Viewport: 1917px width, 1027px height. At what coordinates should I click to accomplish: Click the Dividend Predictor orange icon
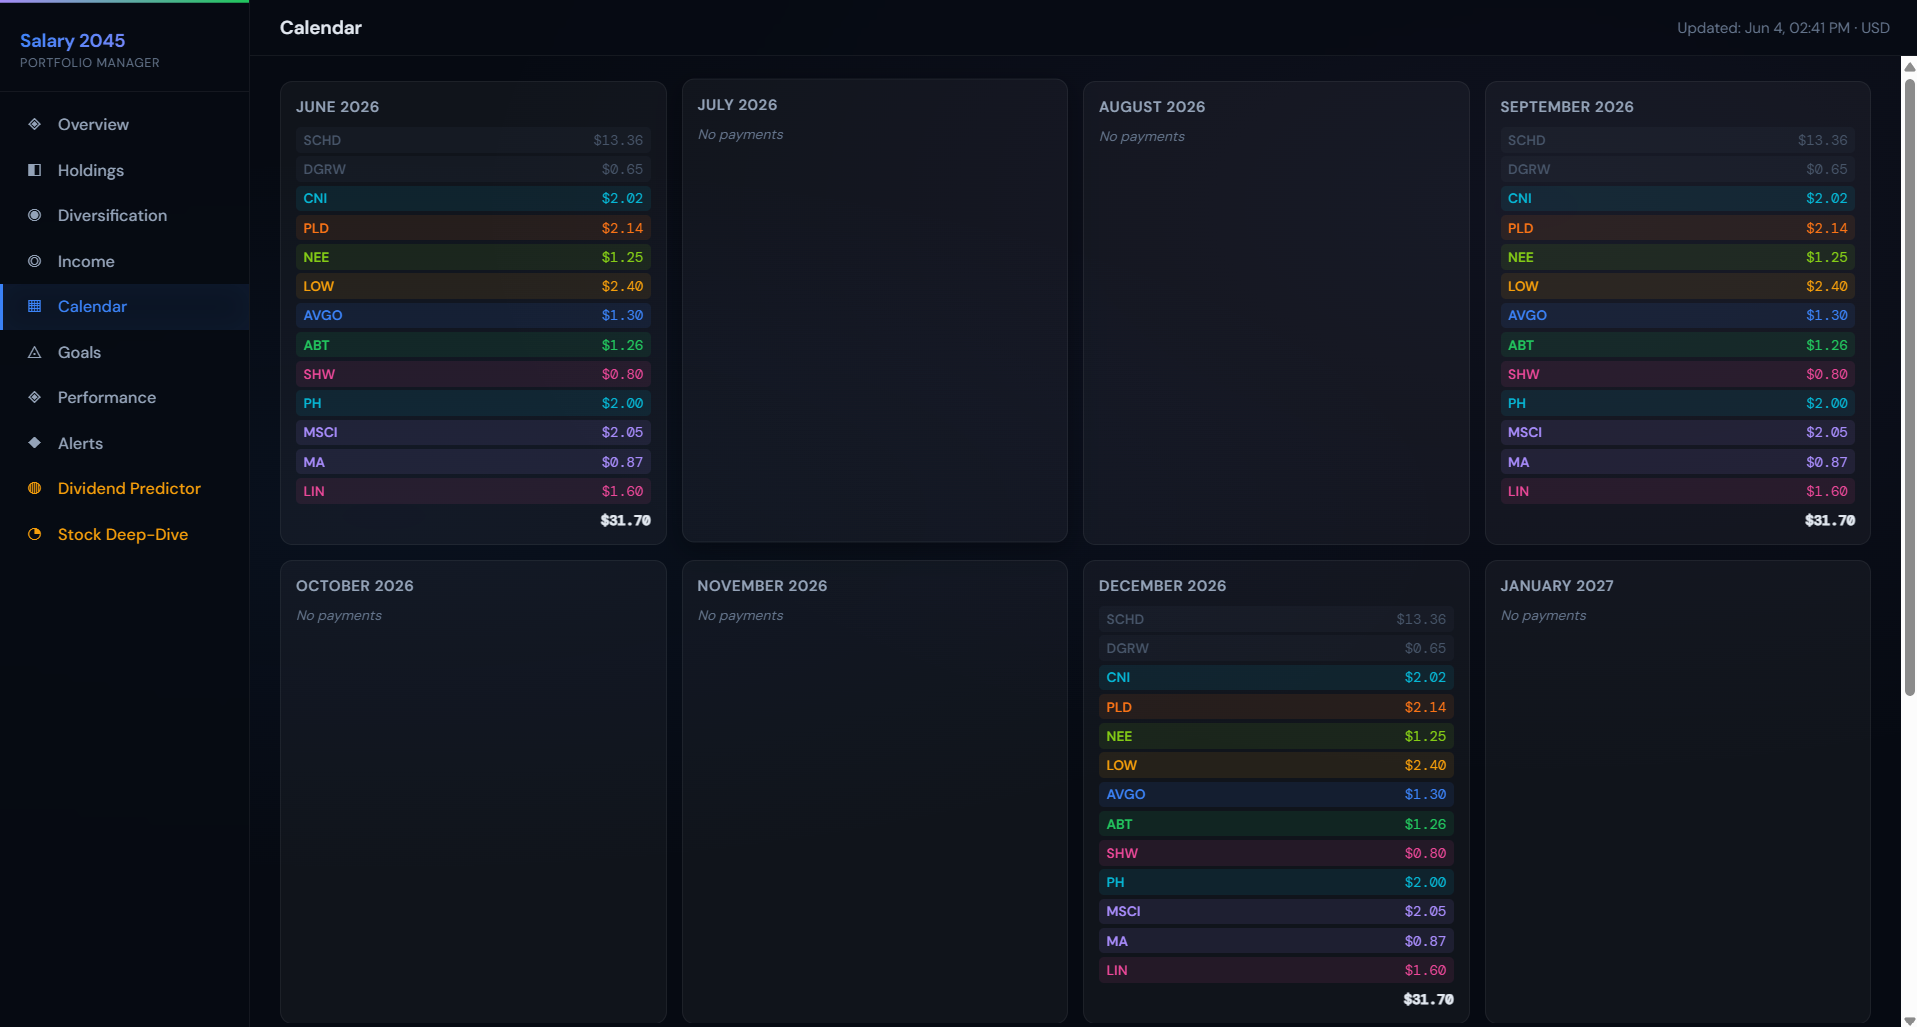click(35, 488)
